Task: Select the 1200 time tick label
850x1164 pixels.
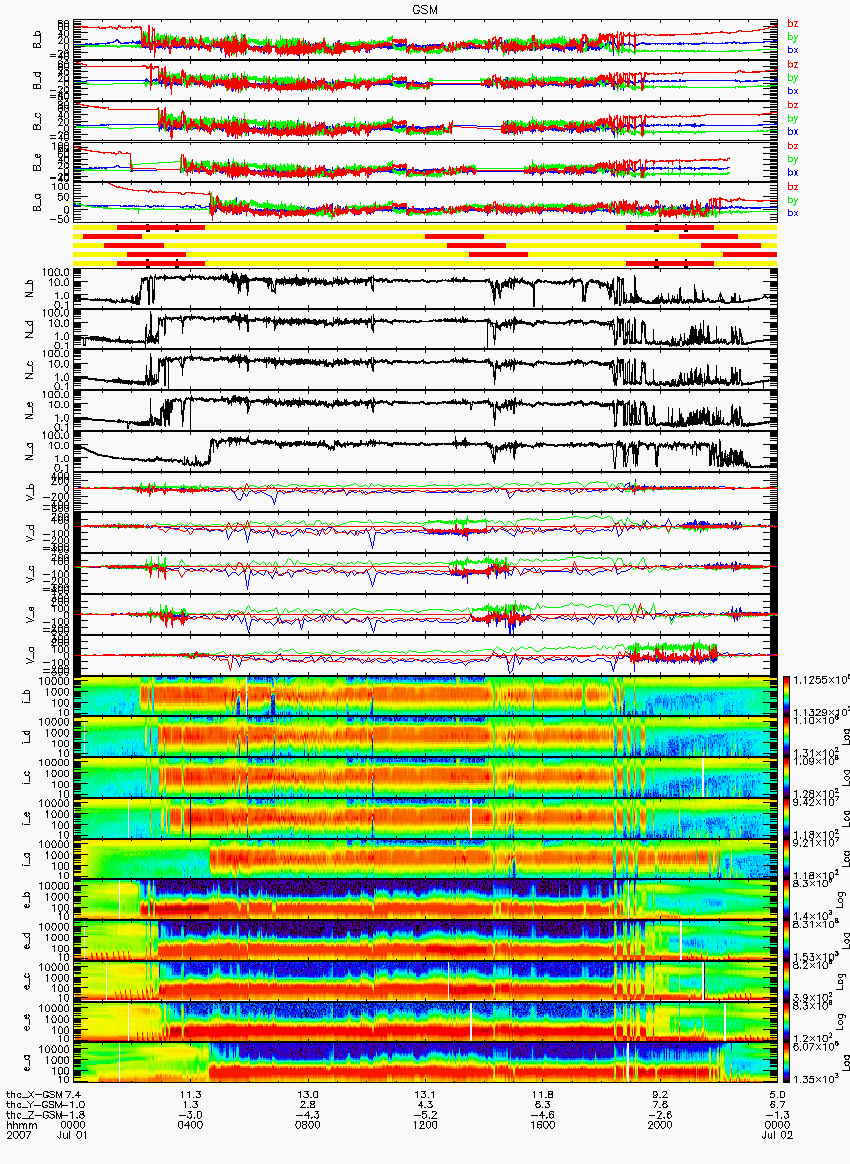Action: (425, 1125)
